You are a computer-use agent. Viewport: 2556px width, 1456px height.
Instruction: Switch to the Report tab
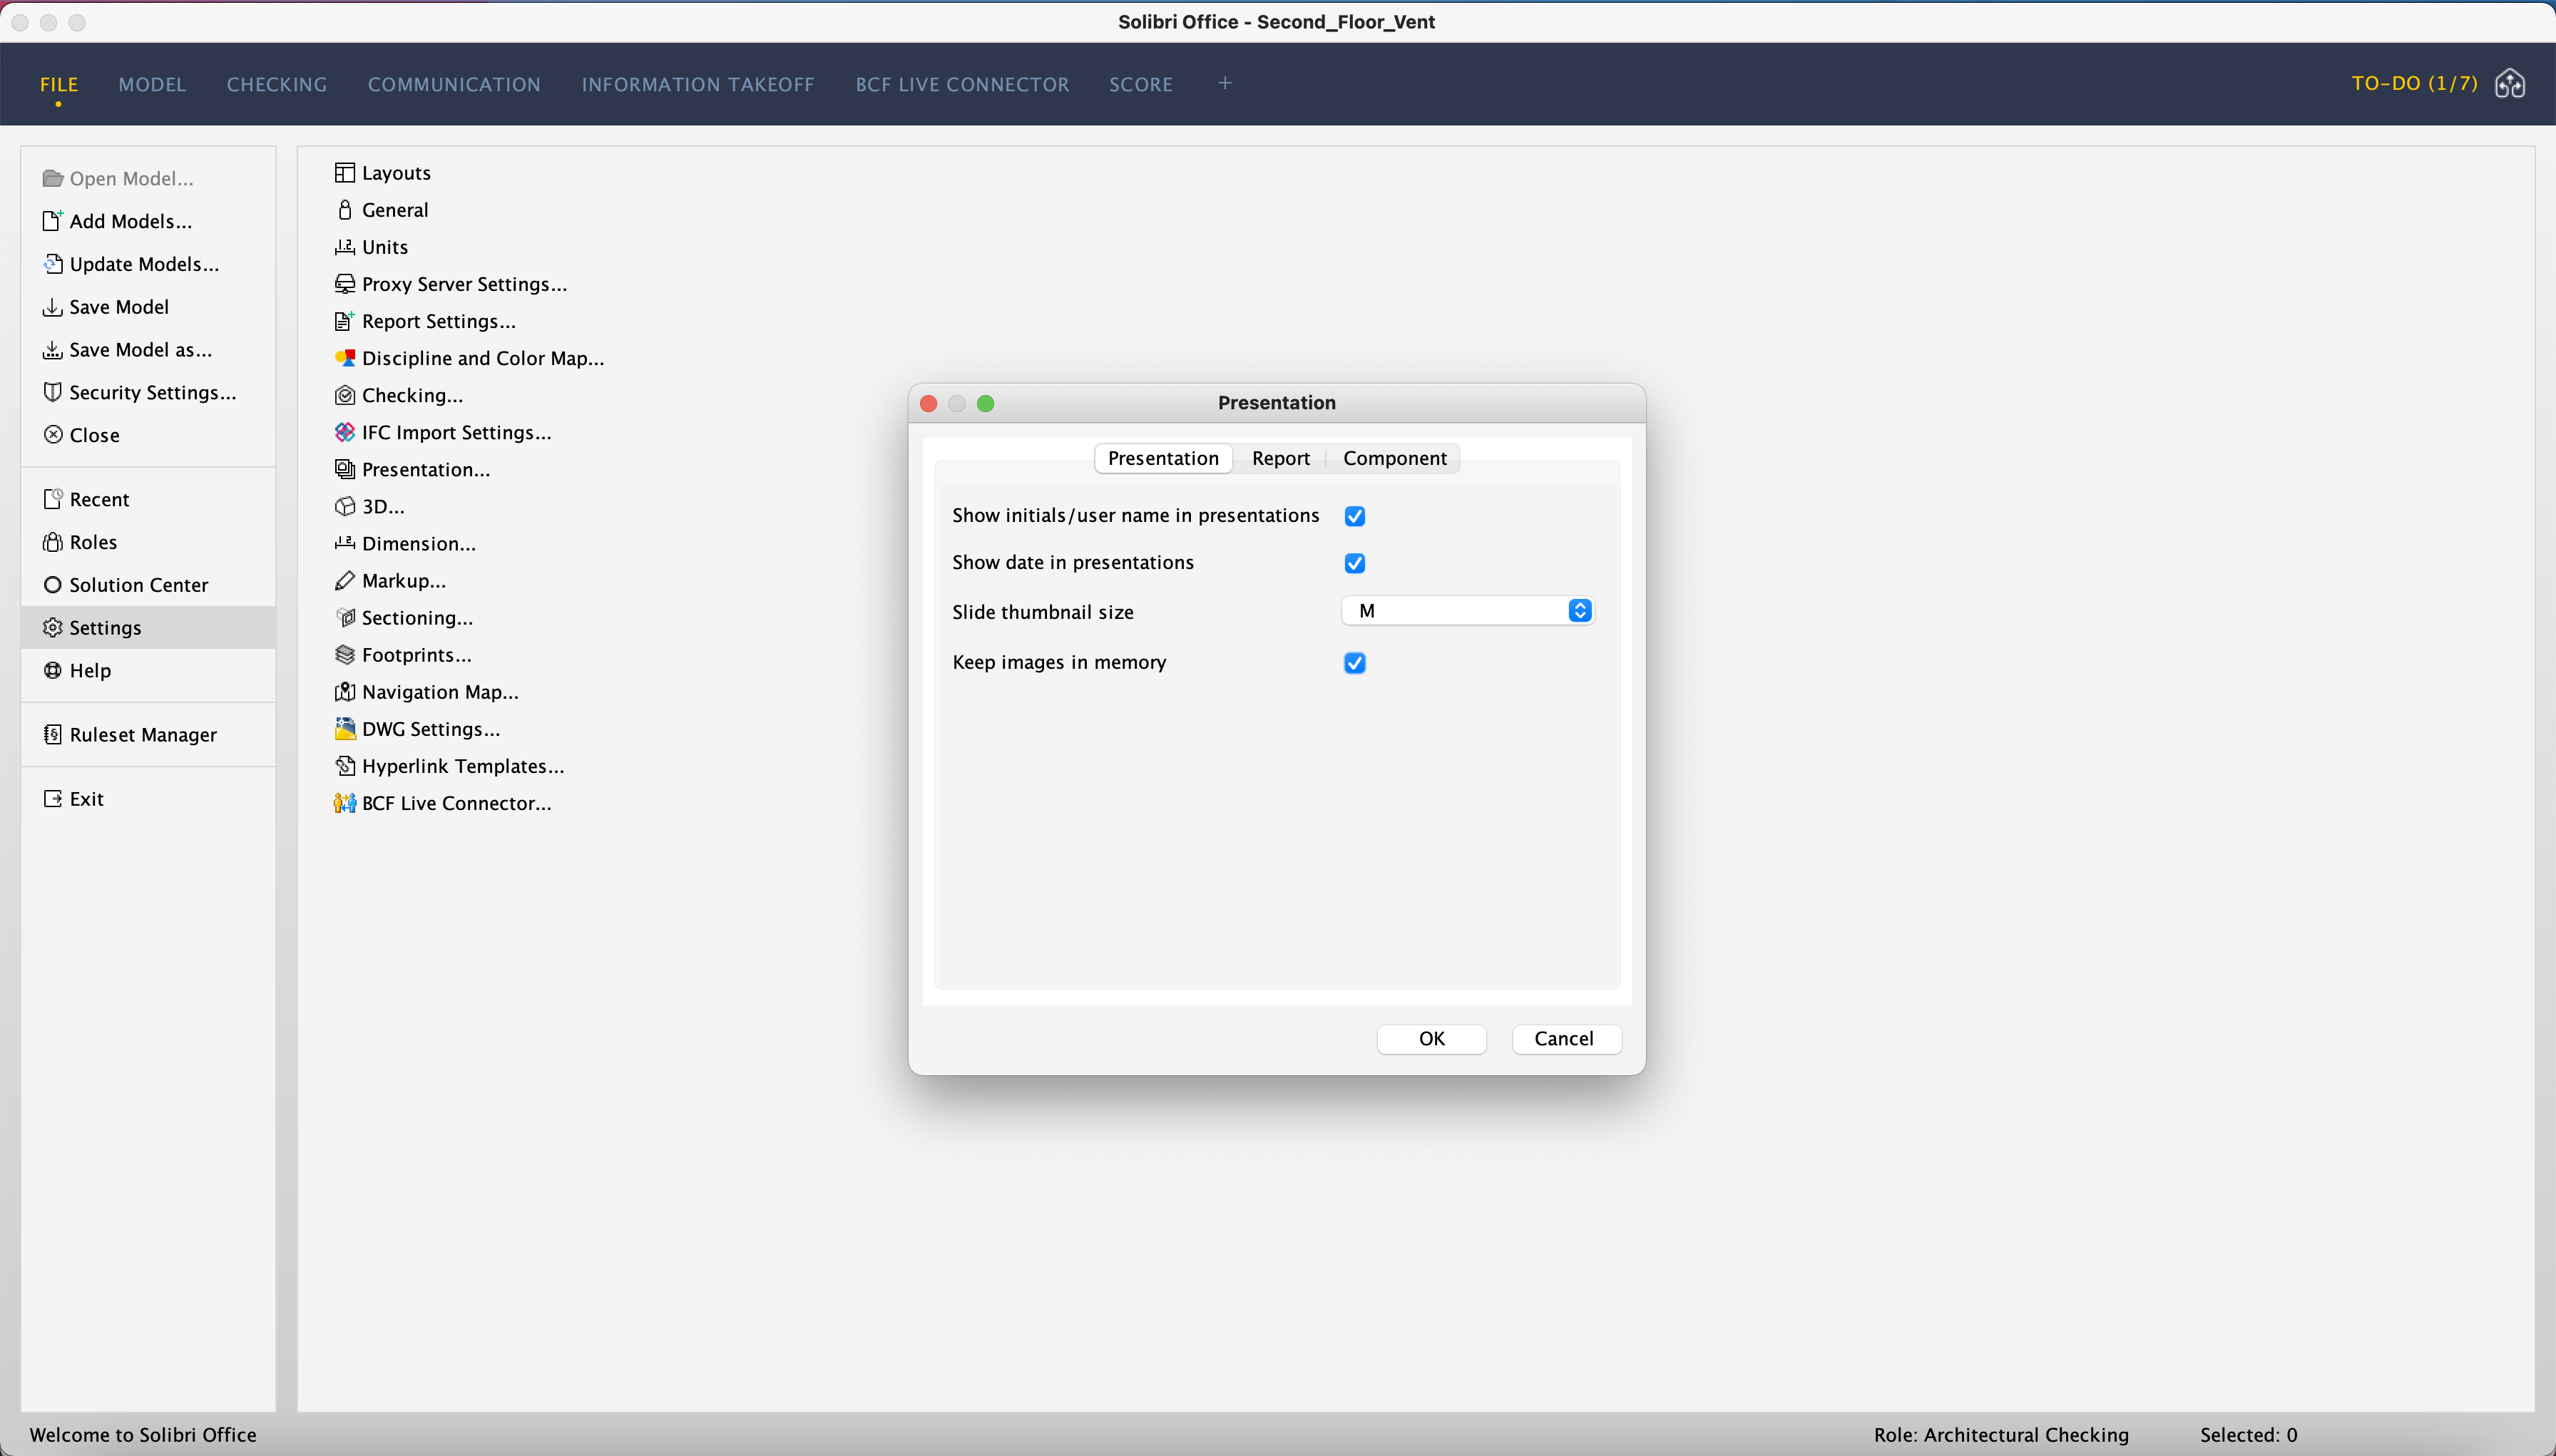click(1280, 458)
